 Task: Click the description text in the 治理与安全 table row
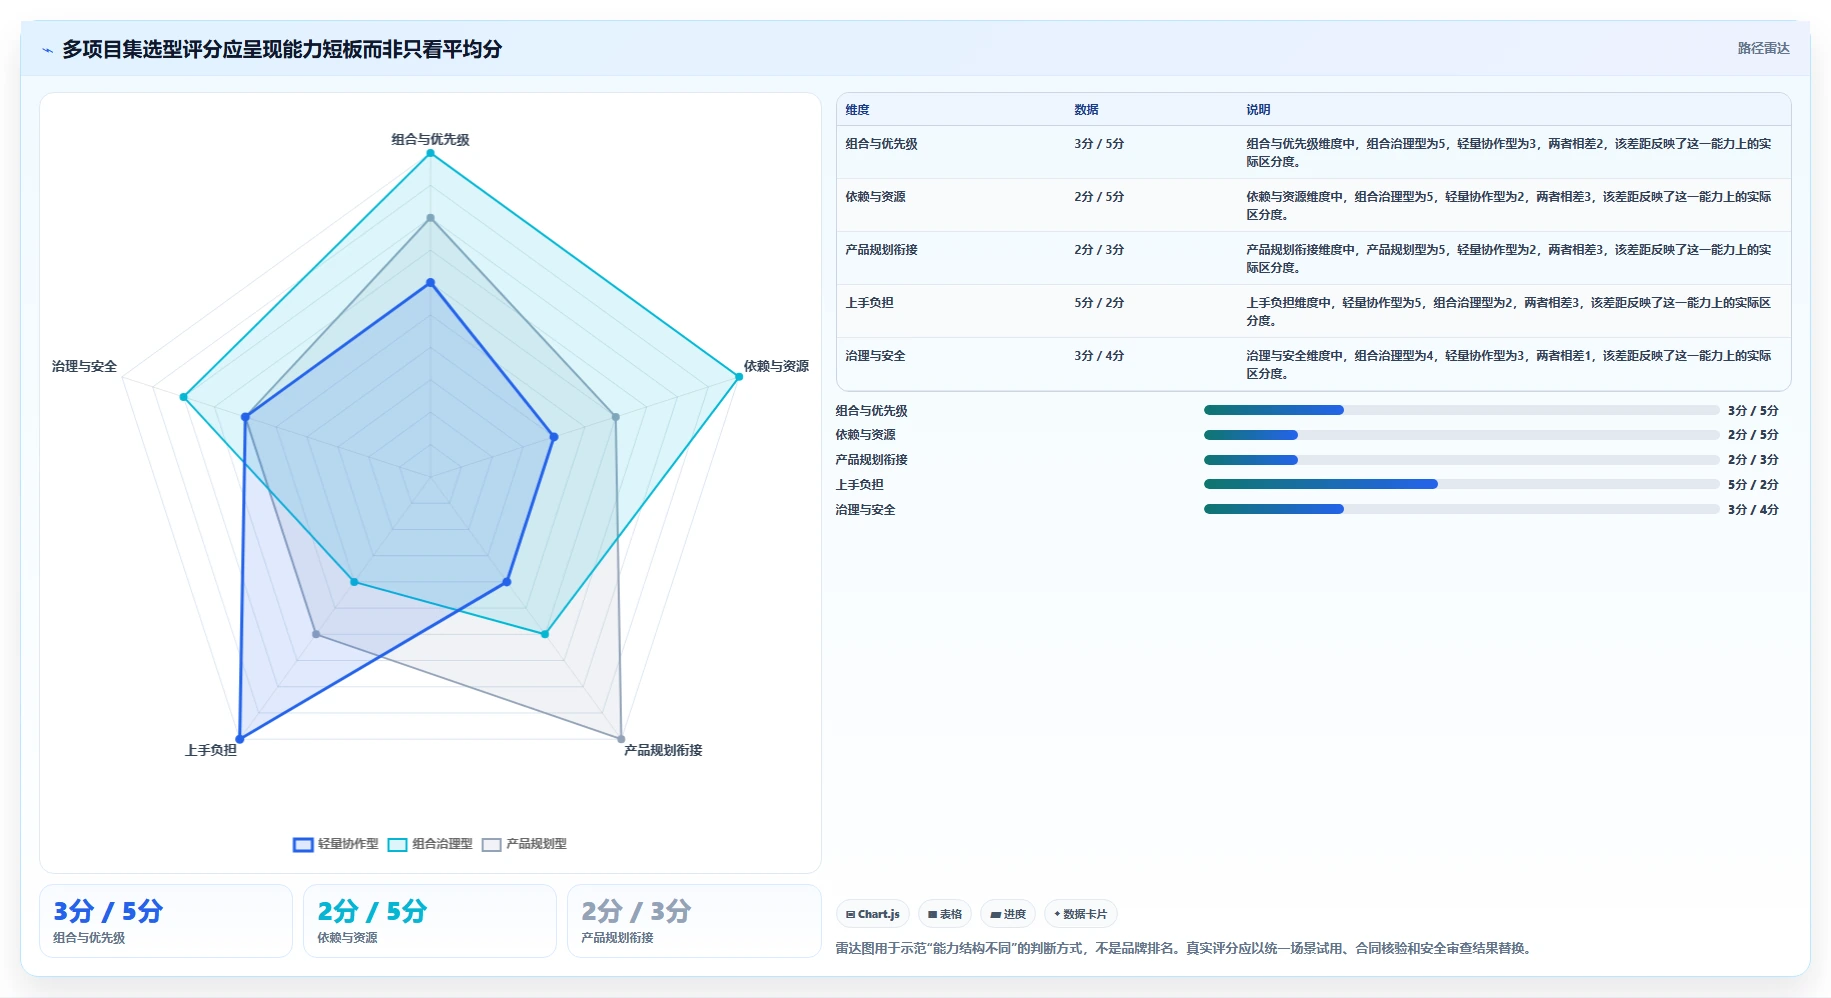tap(1508, 365)
